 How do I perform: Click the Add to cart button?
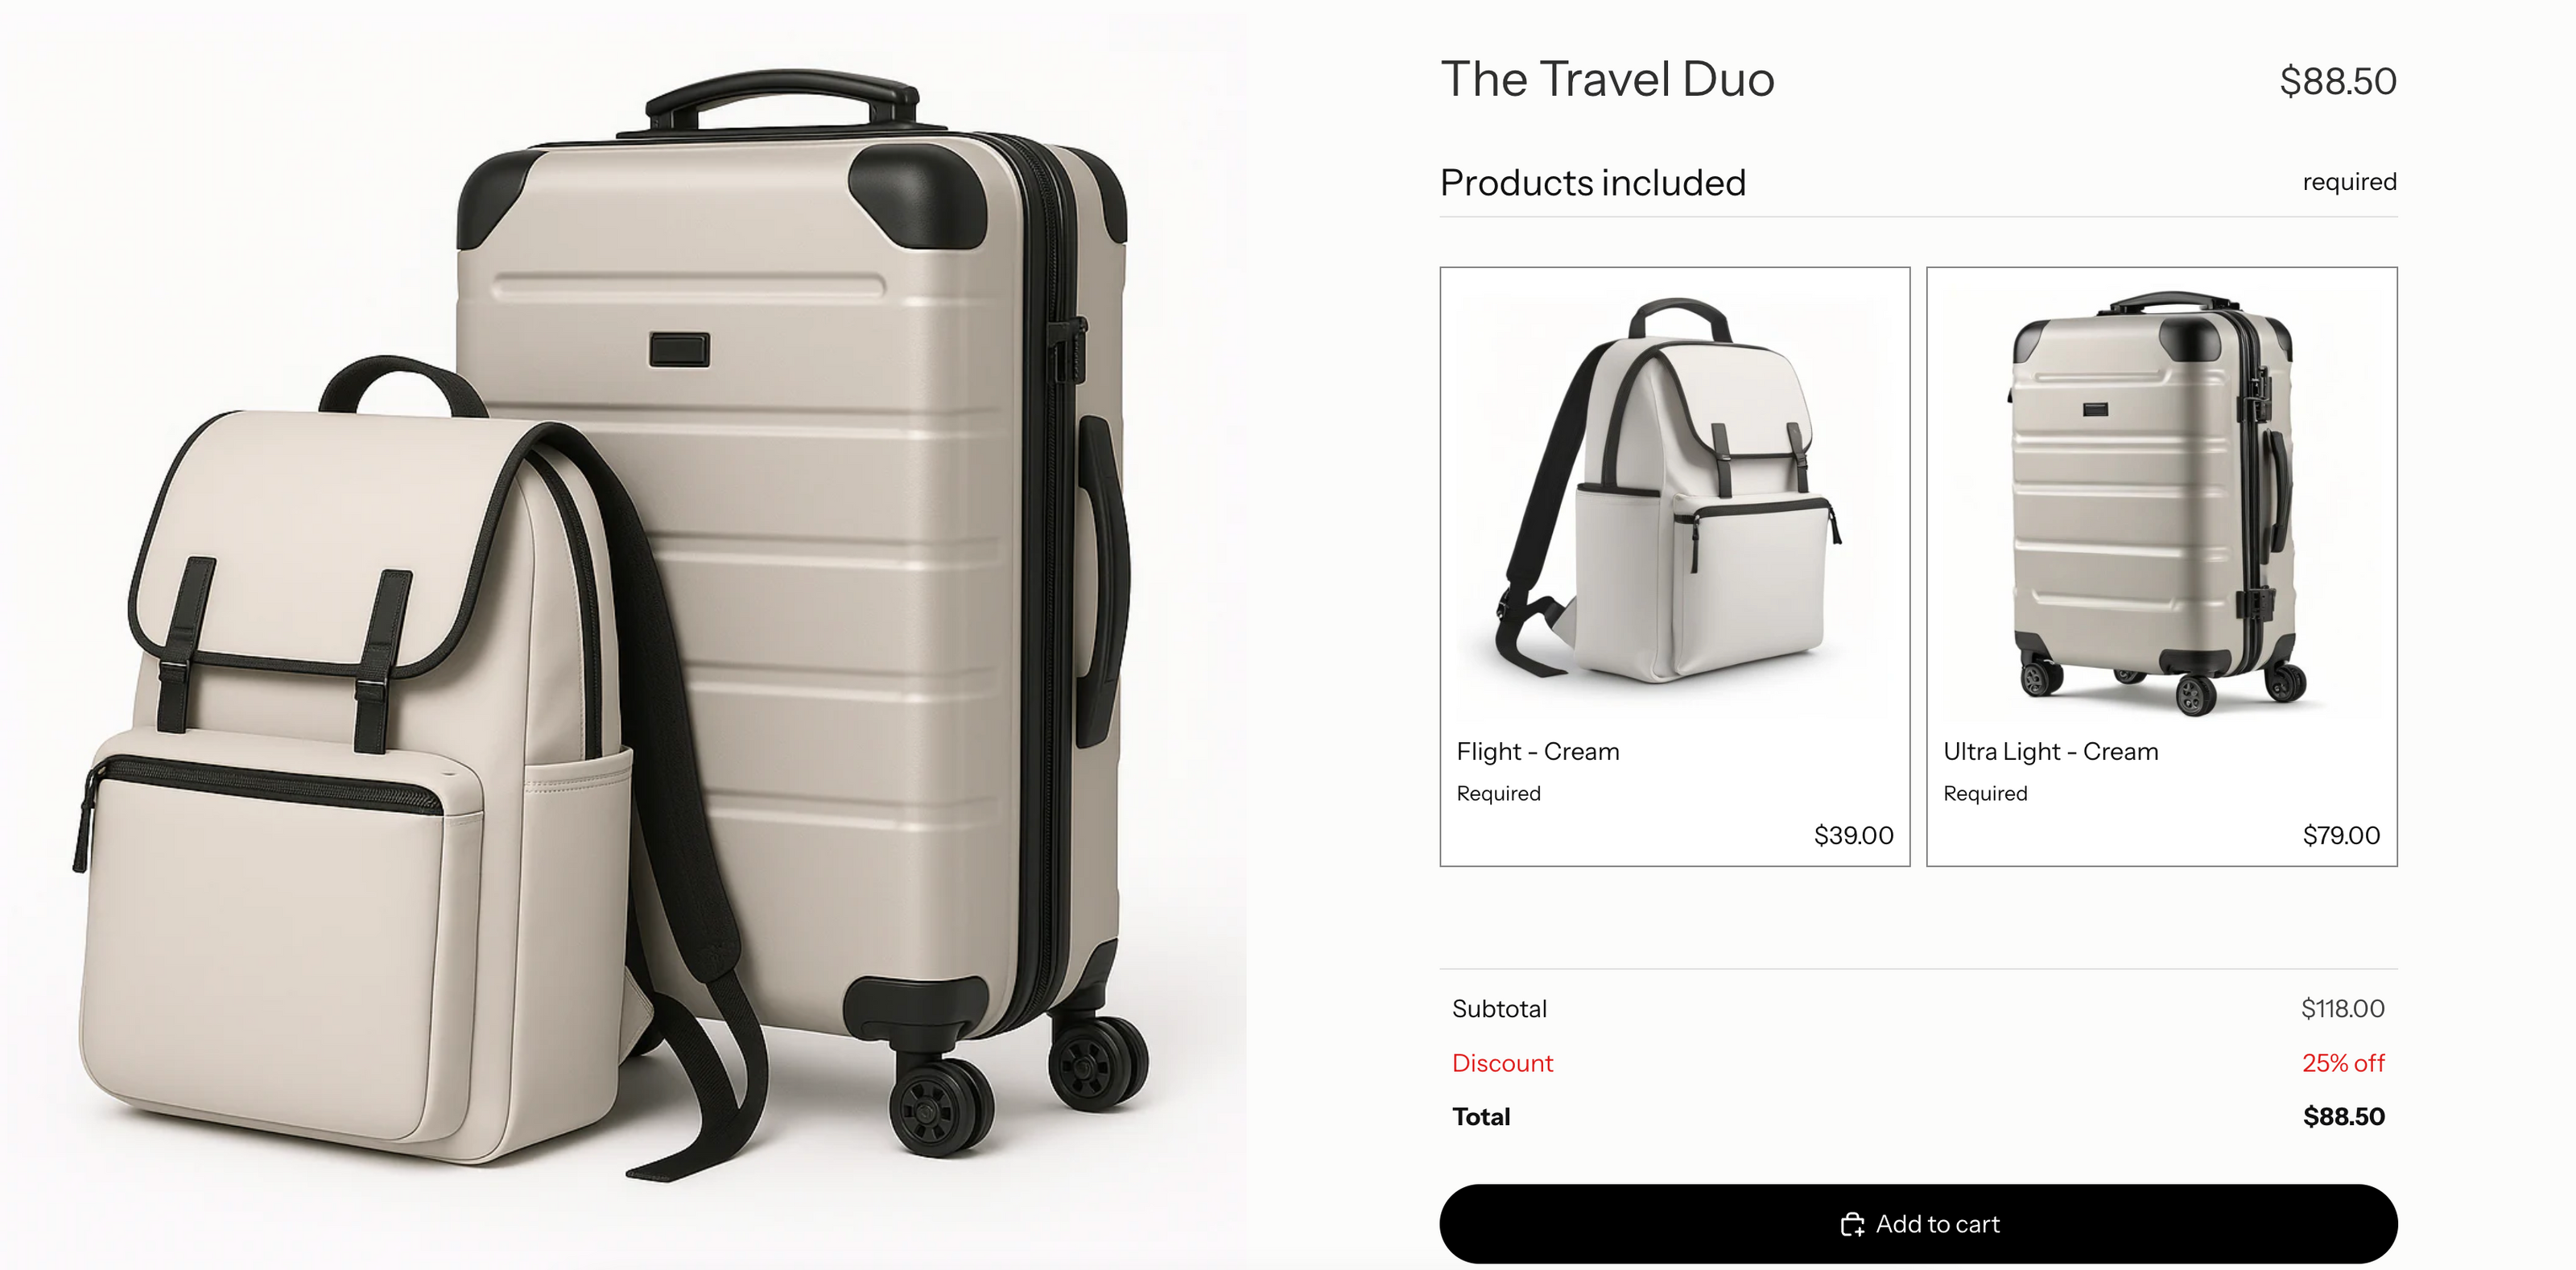click(1918, 1224)
